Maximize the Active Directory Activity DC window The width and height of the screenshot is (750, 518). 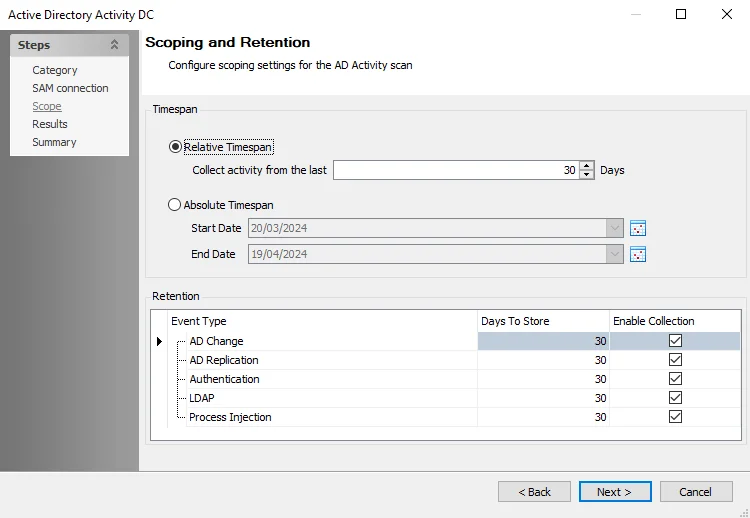pyautogui.click(x=681, y=14)
